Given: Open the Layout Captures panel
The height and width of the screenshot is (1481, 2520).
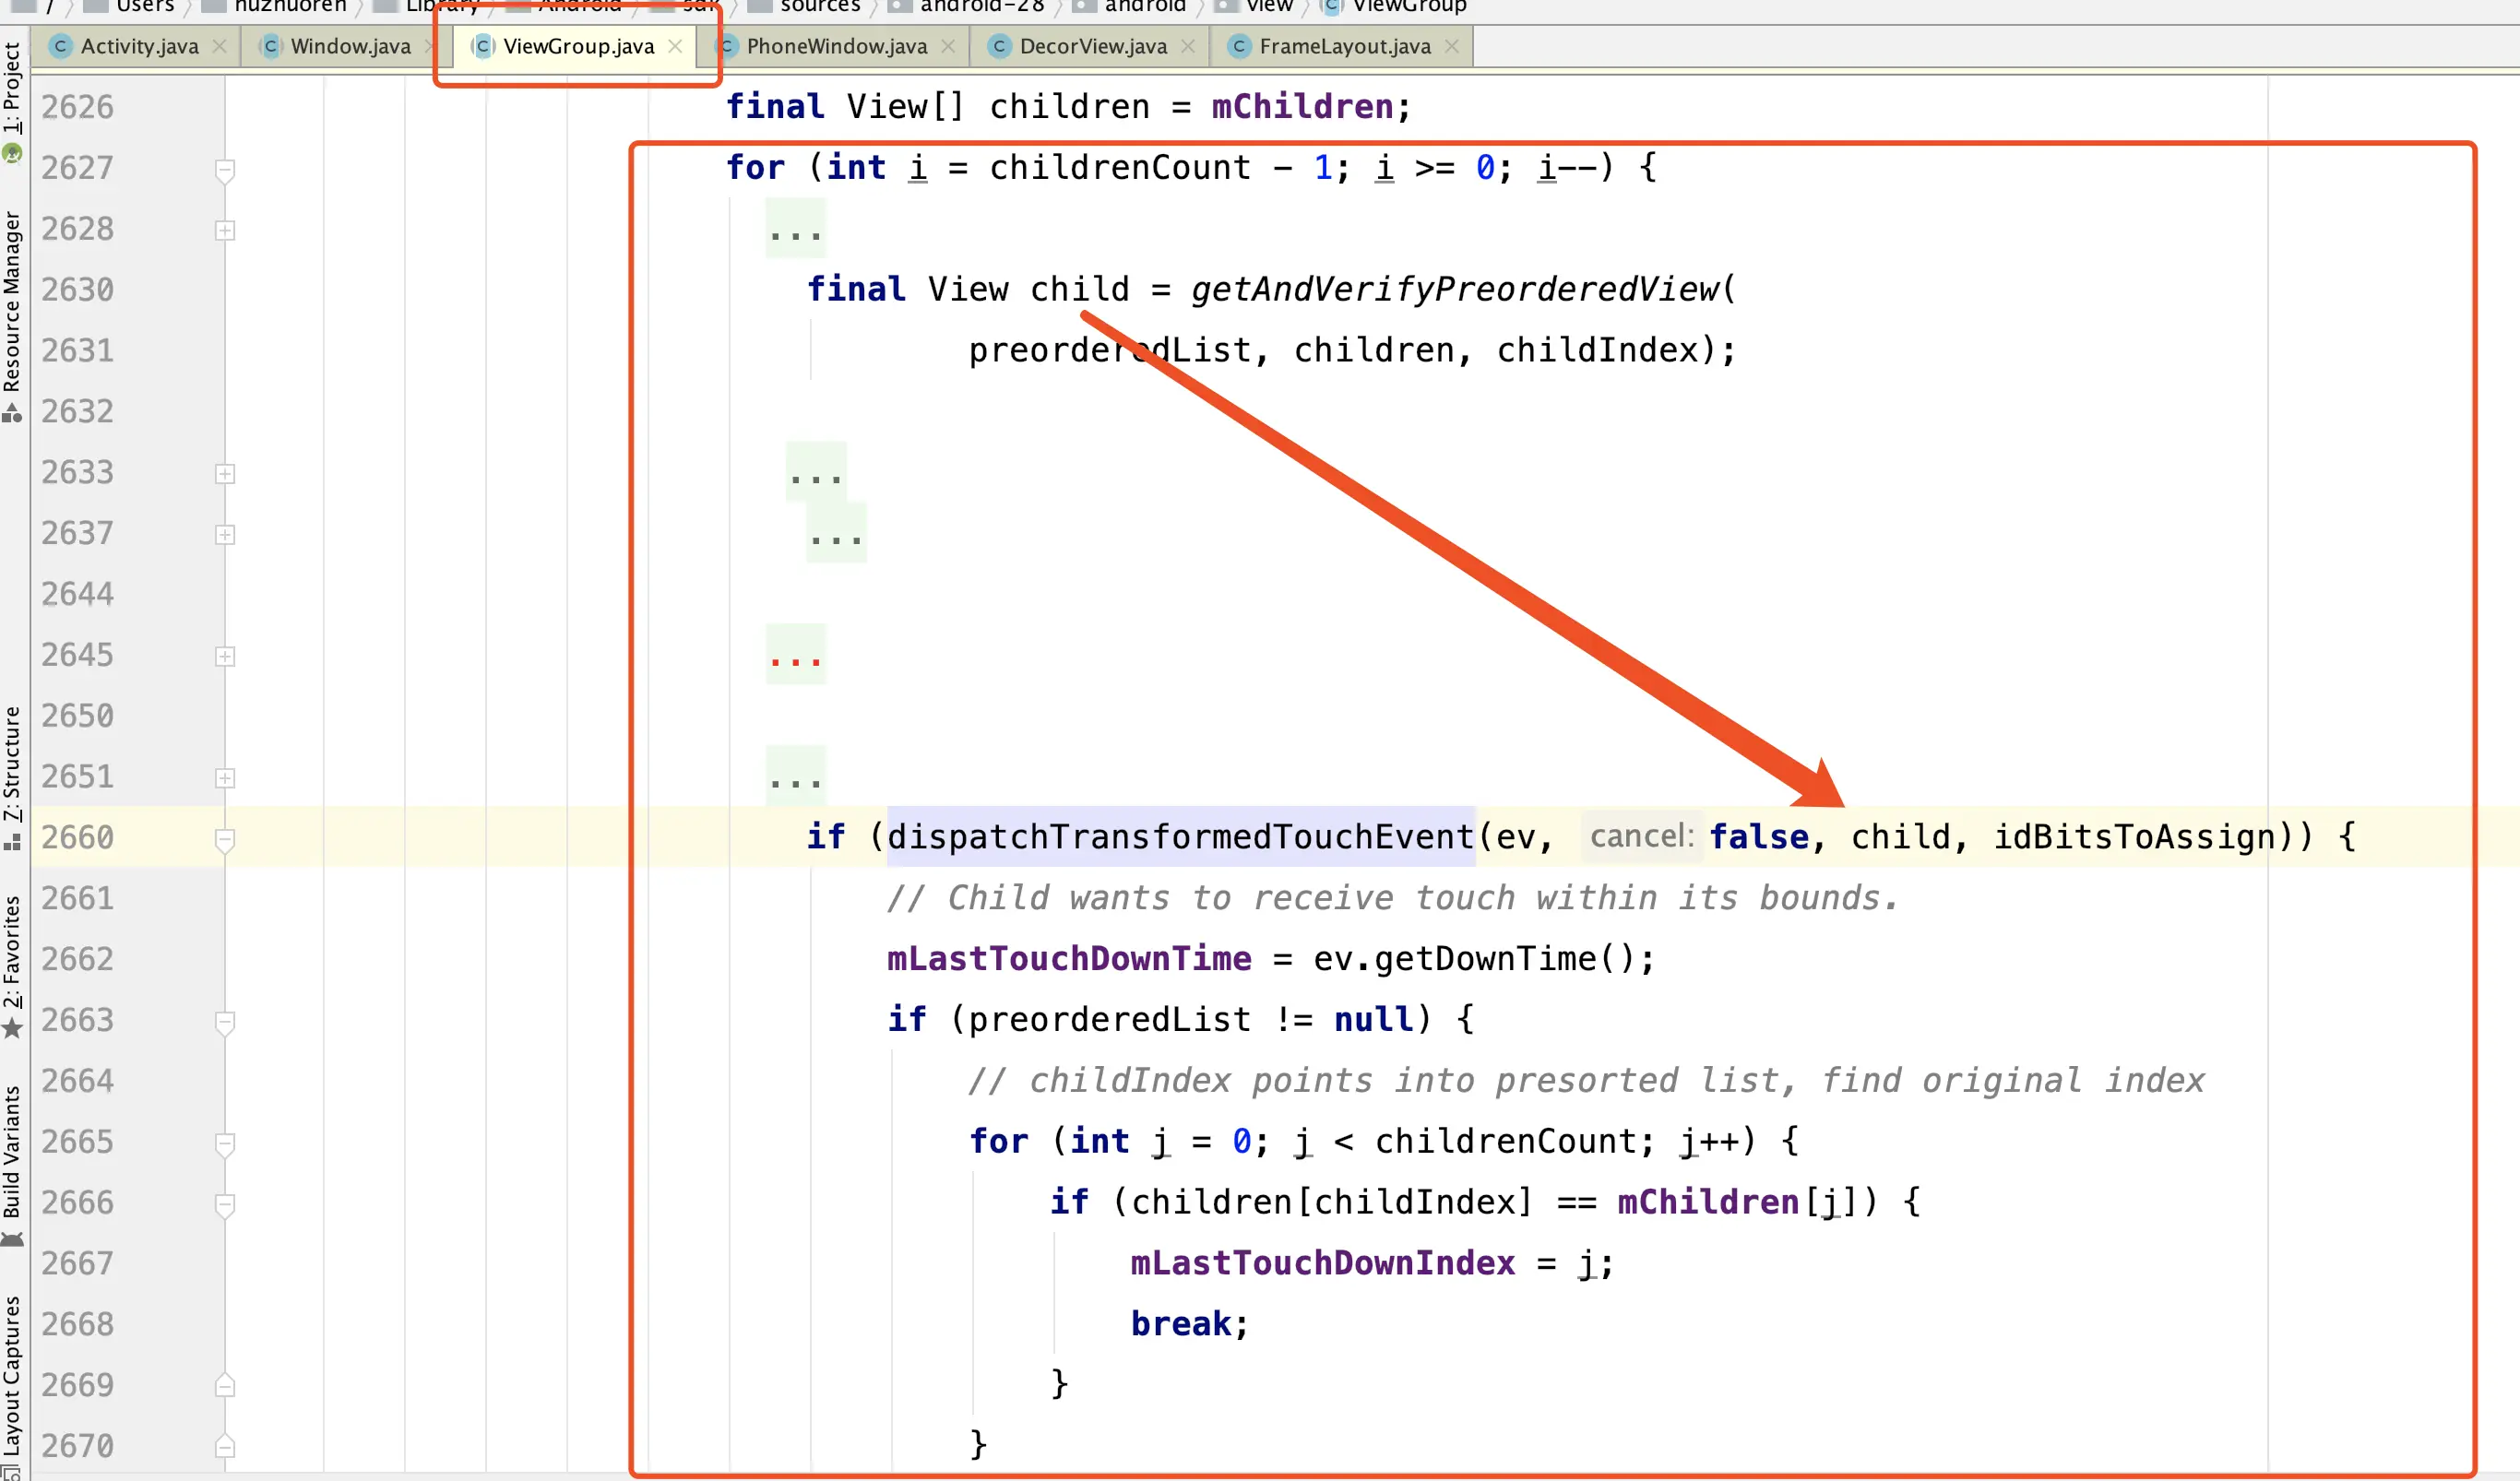Looking at the screenshot, I should [11, 1375].
